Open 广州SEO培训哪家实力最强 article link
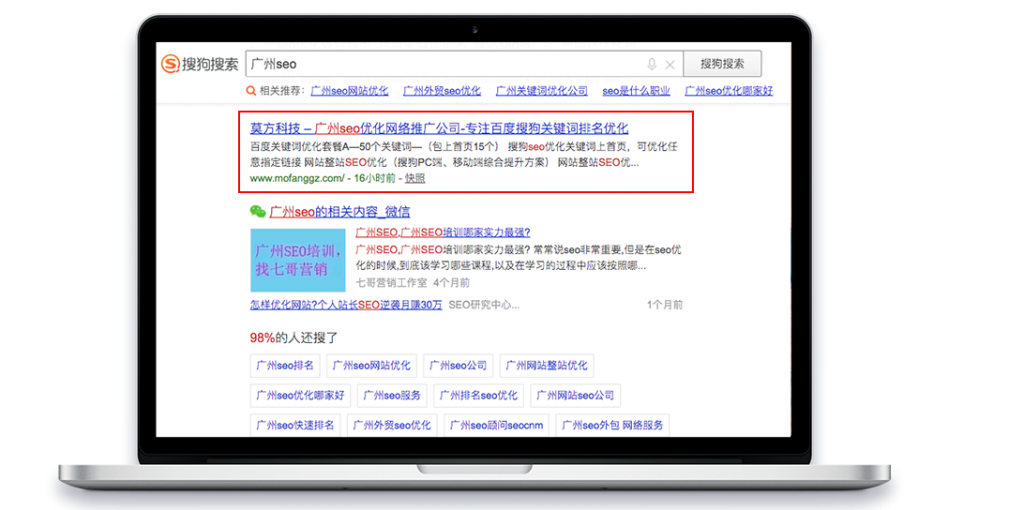Viewport: 1024px width, 510px height. (443, 232)
